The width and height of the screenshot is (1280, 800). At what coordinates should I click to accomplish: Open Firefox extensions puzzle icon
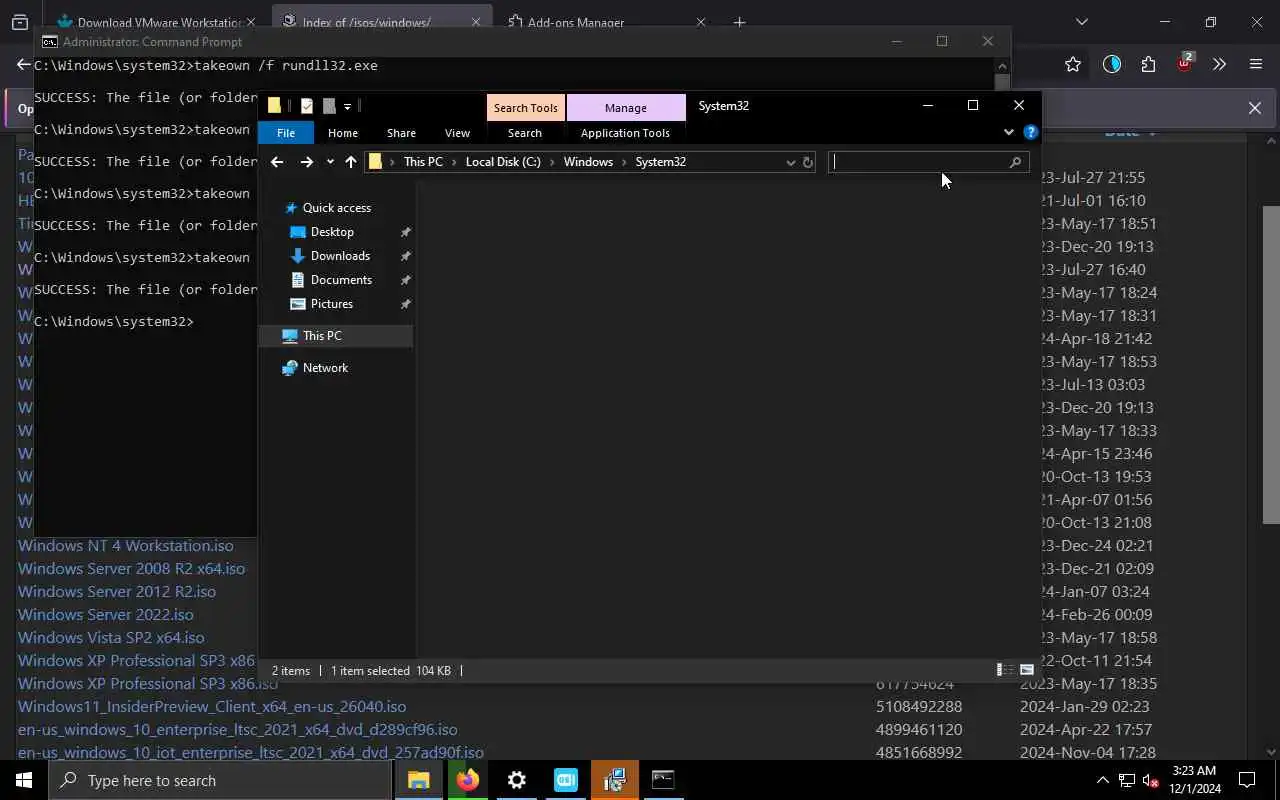1148,64
